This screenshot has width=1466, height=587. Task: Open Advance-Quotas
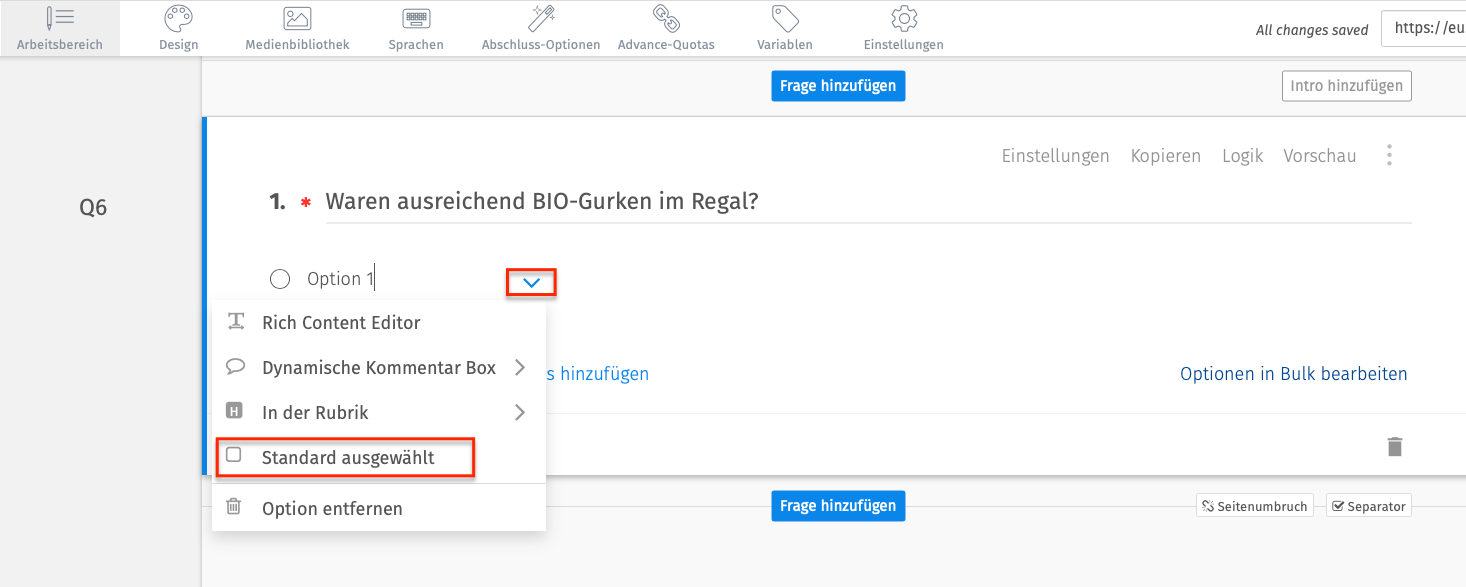665,28
